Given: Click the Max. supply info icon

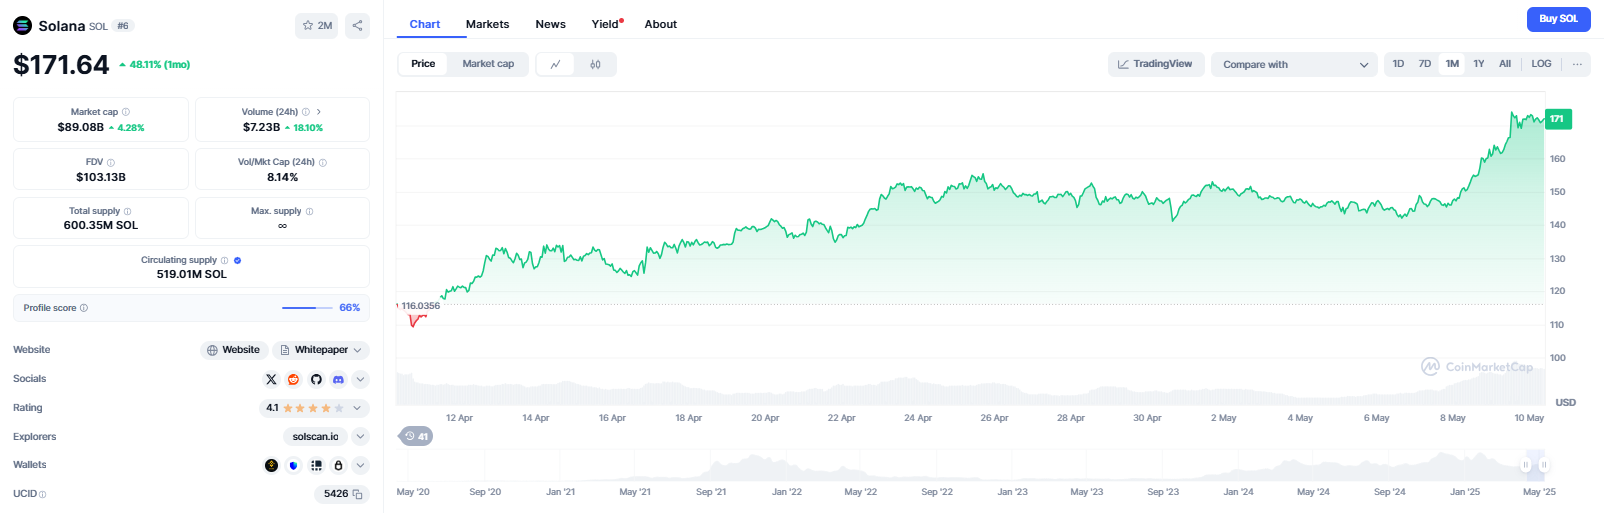Looking at the screenshot, I should click(x=310, y=211).
